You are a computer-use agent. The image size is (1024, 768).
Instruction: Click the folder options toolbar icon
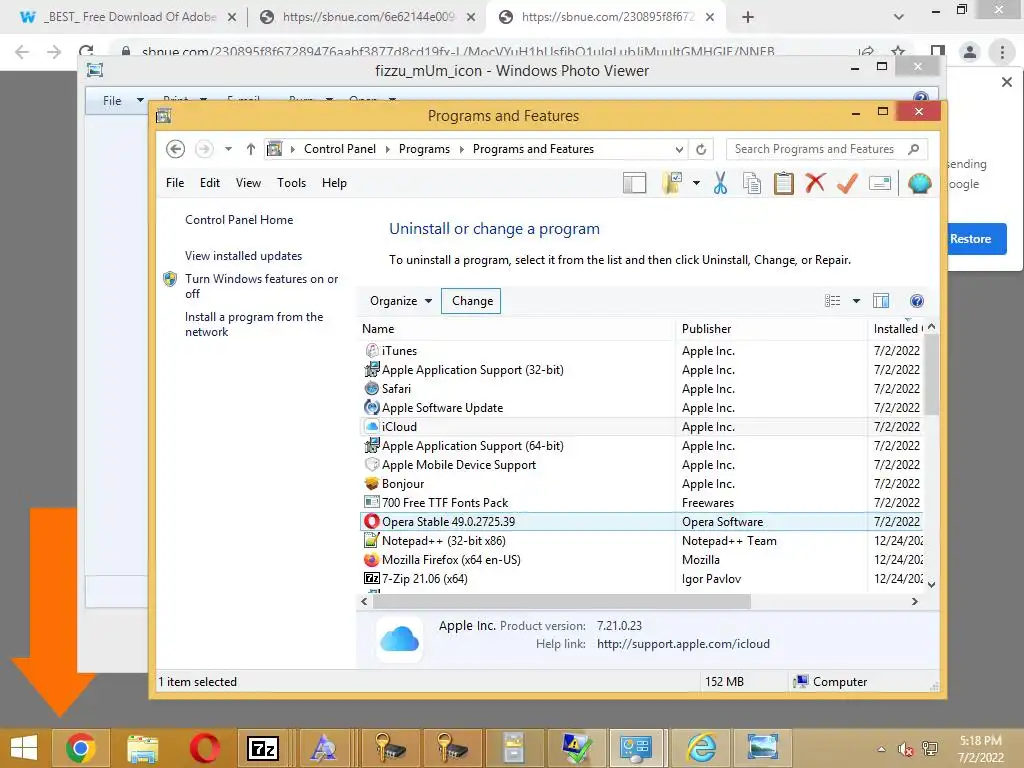point(672,184)
